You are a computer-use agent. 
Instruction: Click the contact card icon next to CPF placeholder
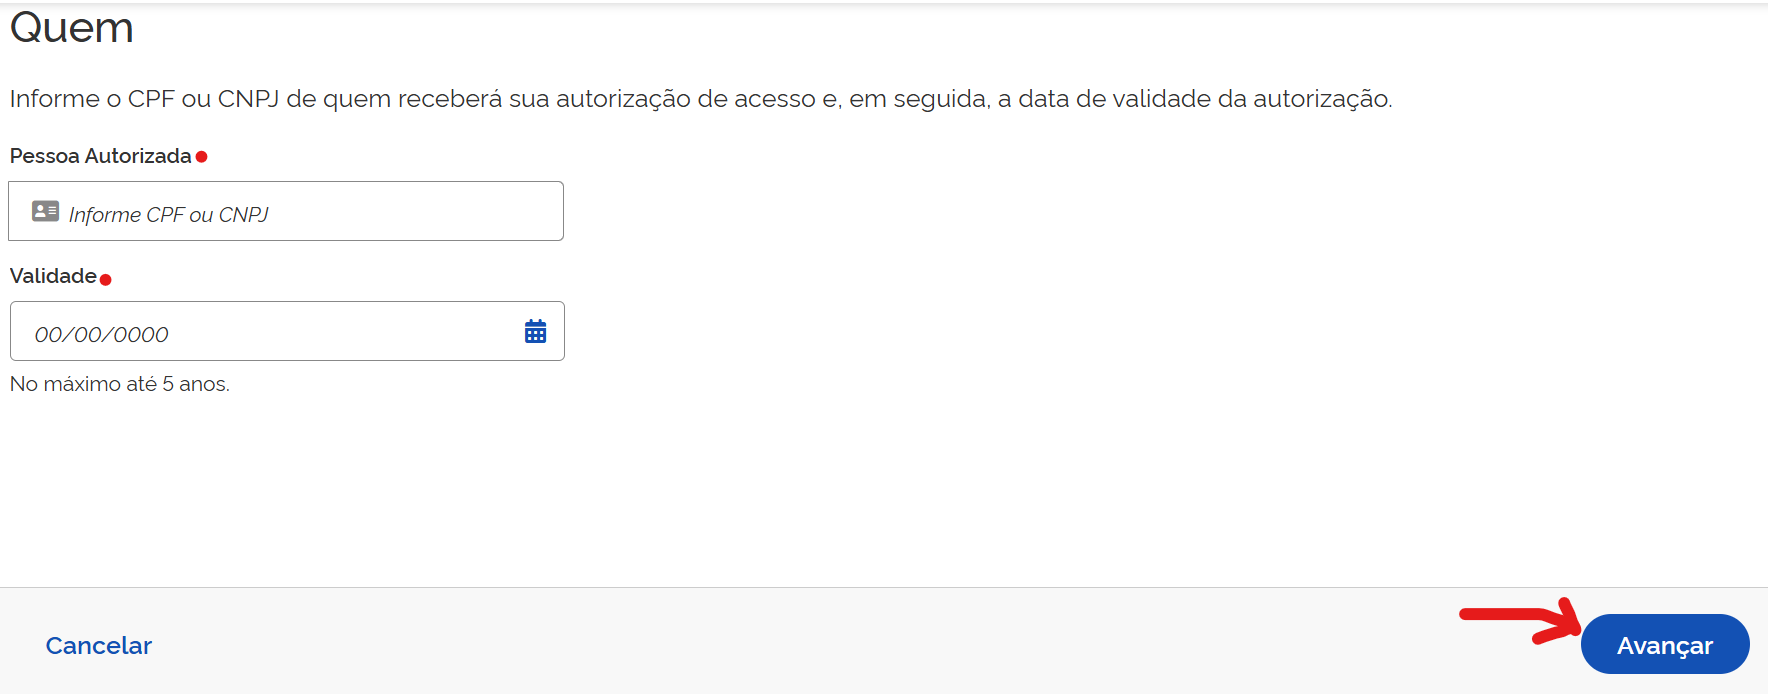(44, 211)
